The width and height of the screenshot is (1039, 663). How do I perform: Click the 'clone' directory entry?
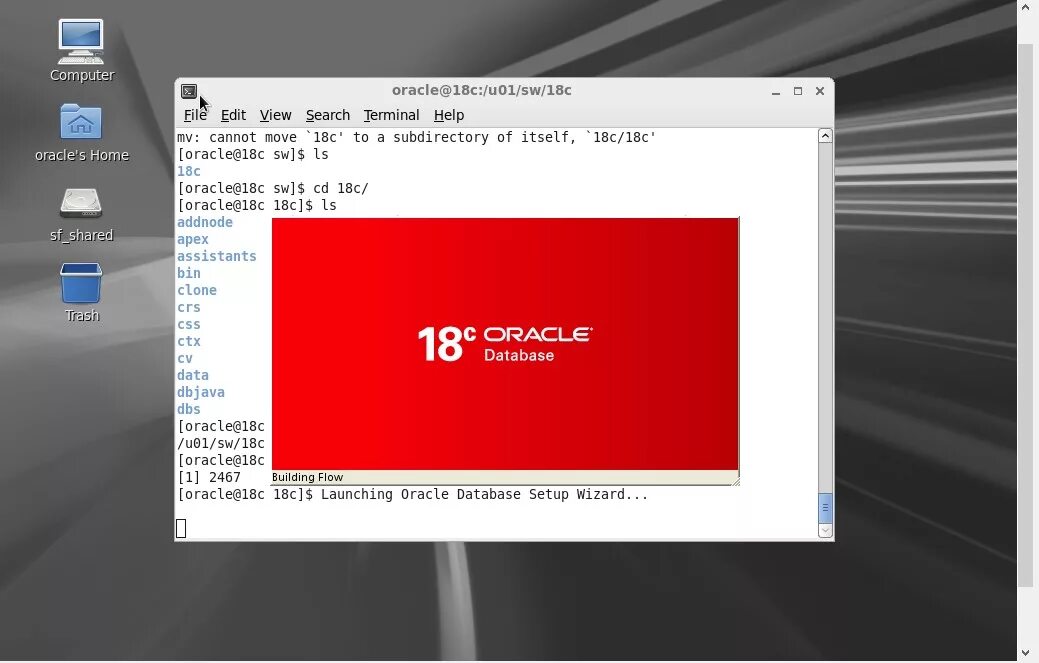pyautogui.click(x=197, y=291)
